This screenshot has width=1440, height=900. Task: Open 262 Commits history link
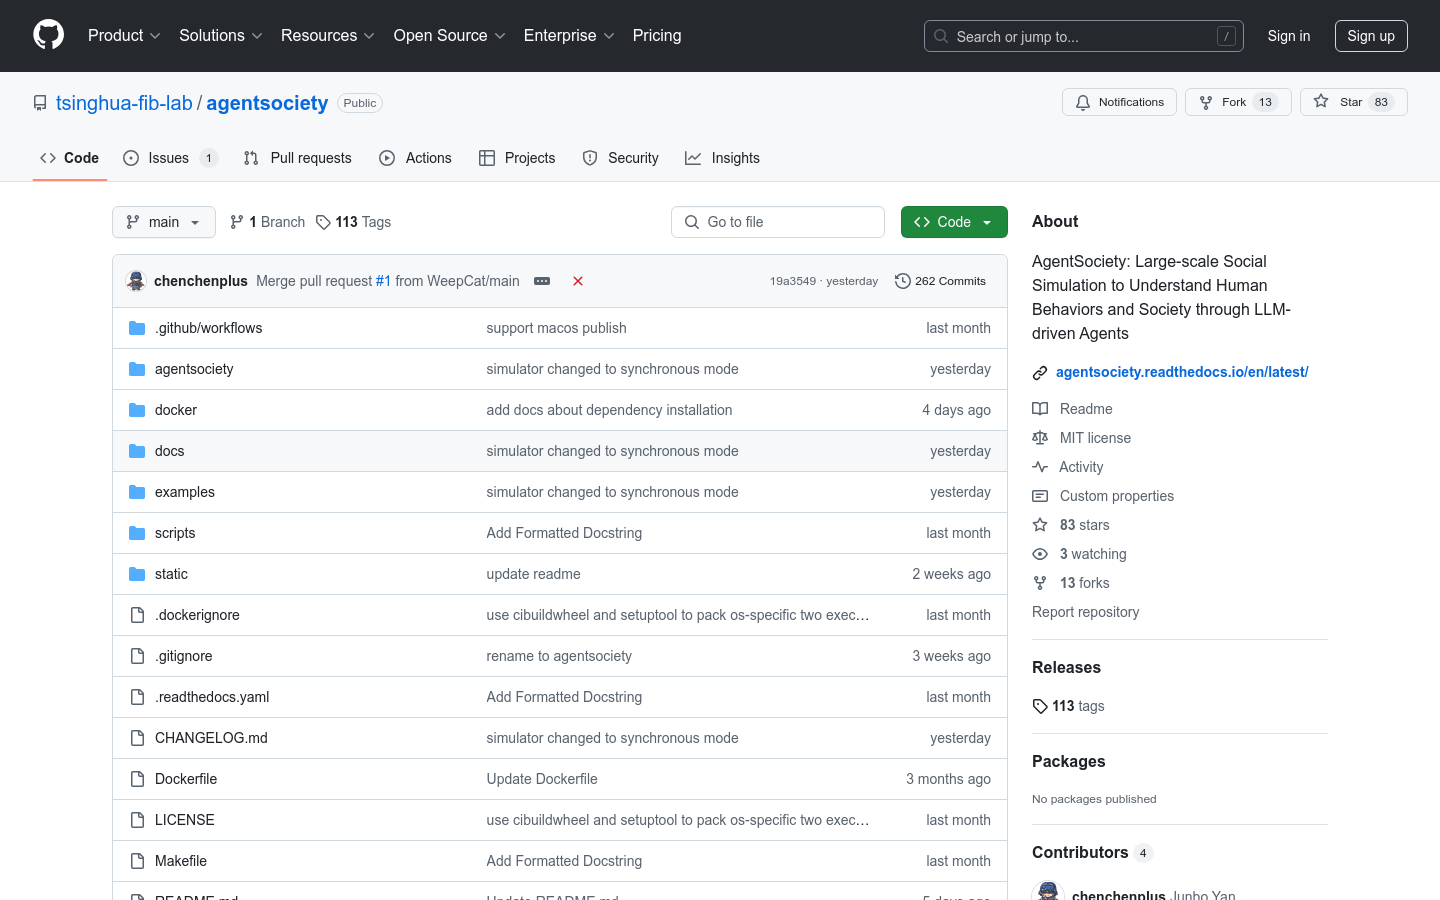(940, 281)
